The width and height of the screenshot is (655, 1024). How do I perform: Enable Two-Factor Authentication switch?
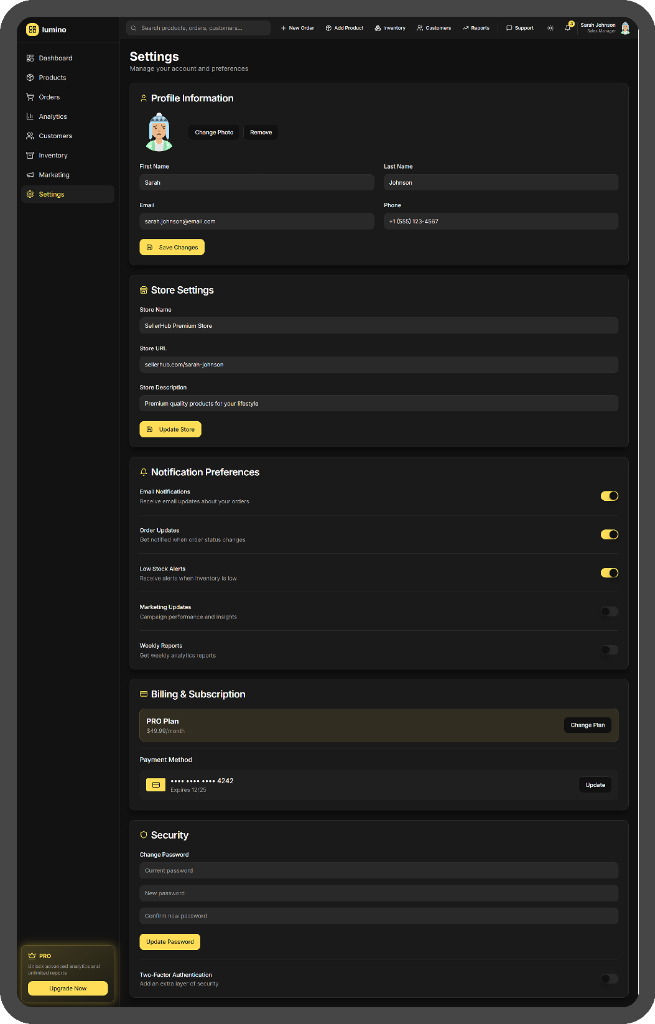point(609,979)
